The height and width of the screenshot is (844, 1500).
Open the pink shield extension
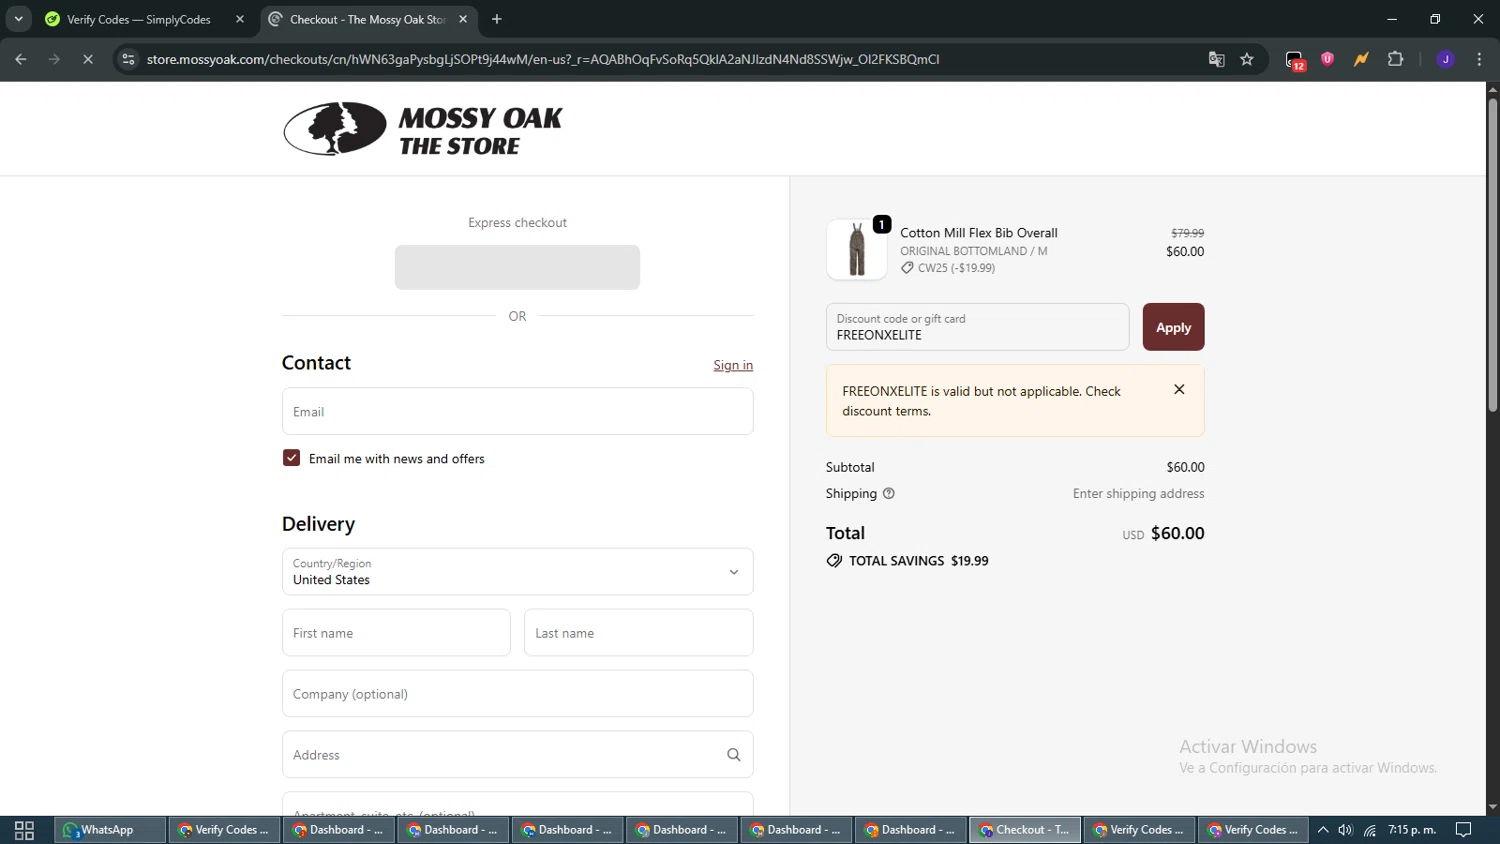click(1328, 59)
